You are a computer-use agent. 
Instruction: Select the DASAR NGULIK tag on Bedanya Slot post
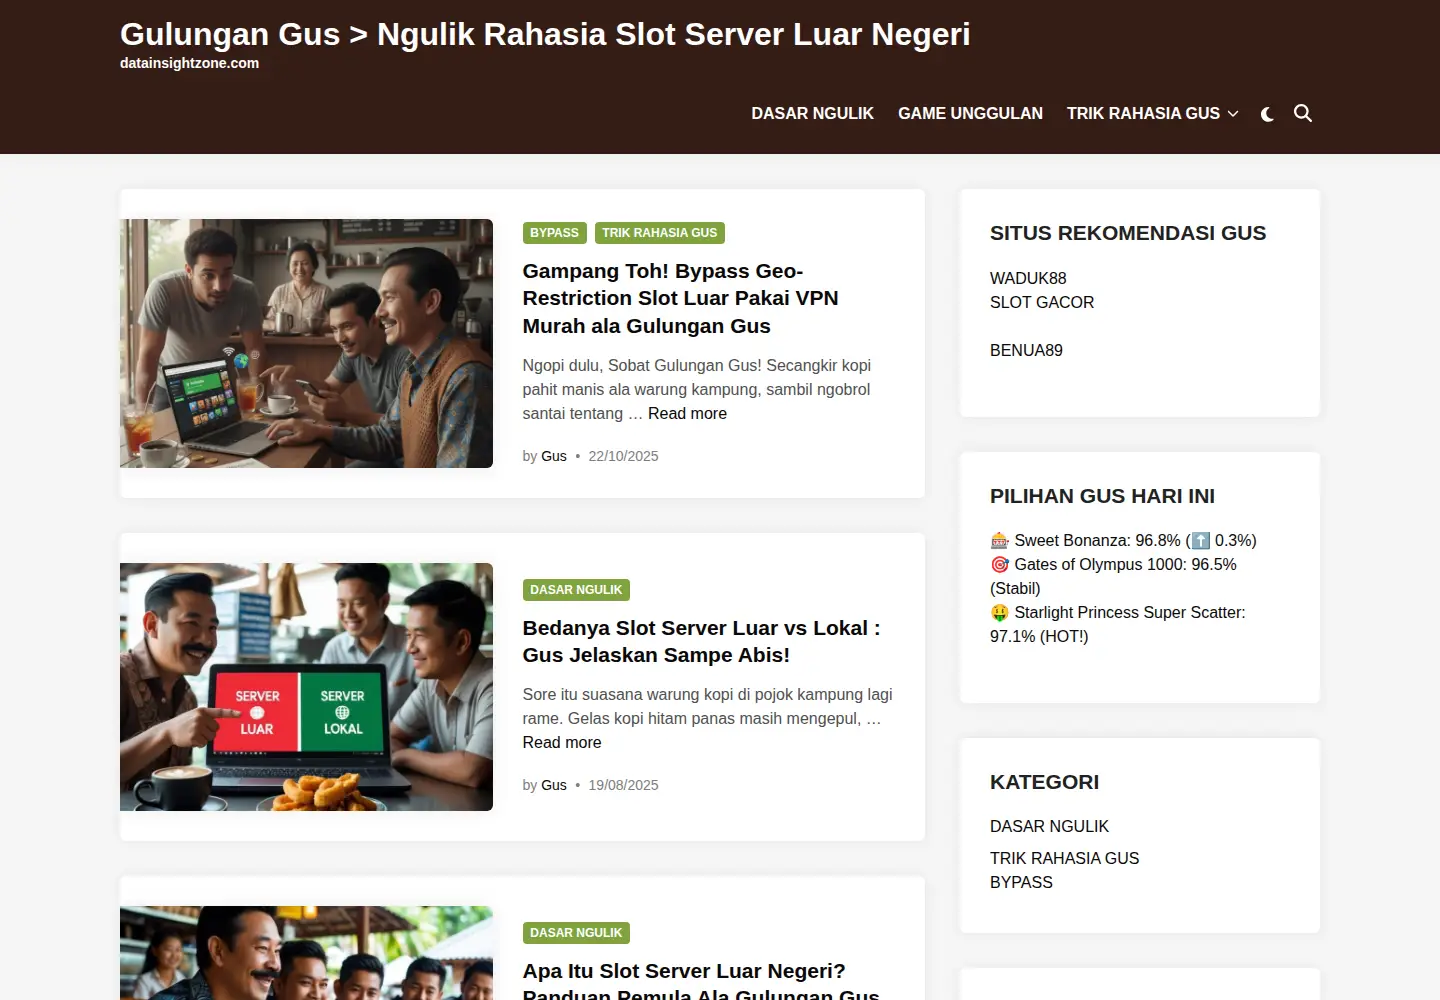576,590
